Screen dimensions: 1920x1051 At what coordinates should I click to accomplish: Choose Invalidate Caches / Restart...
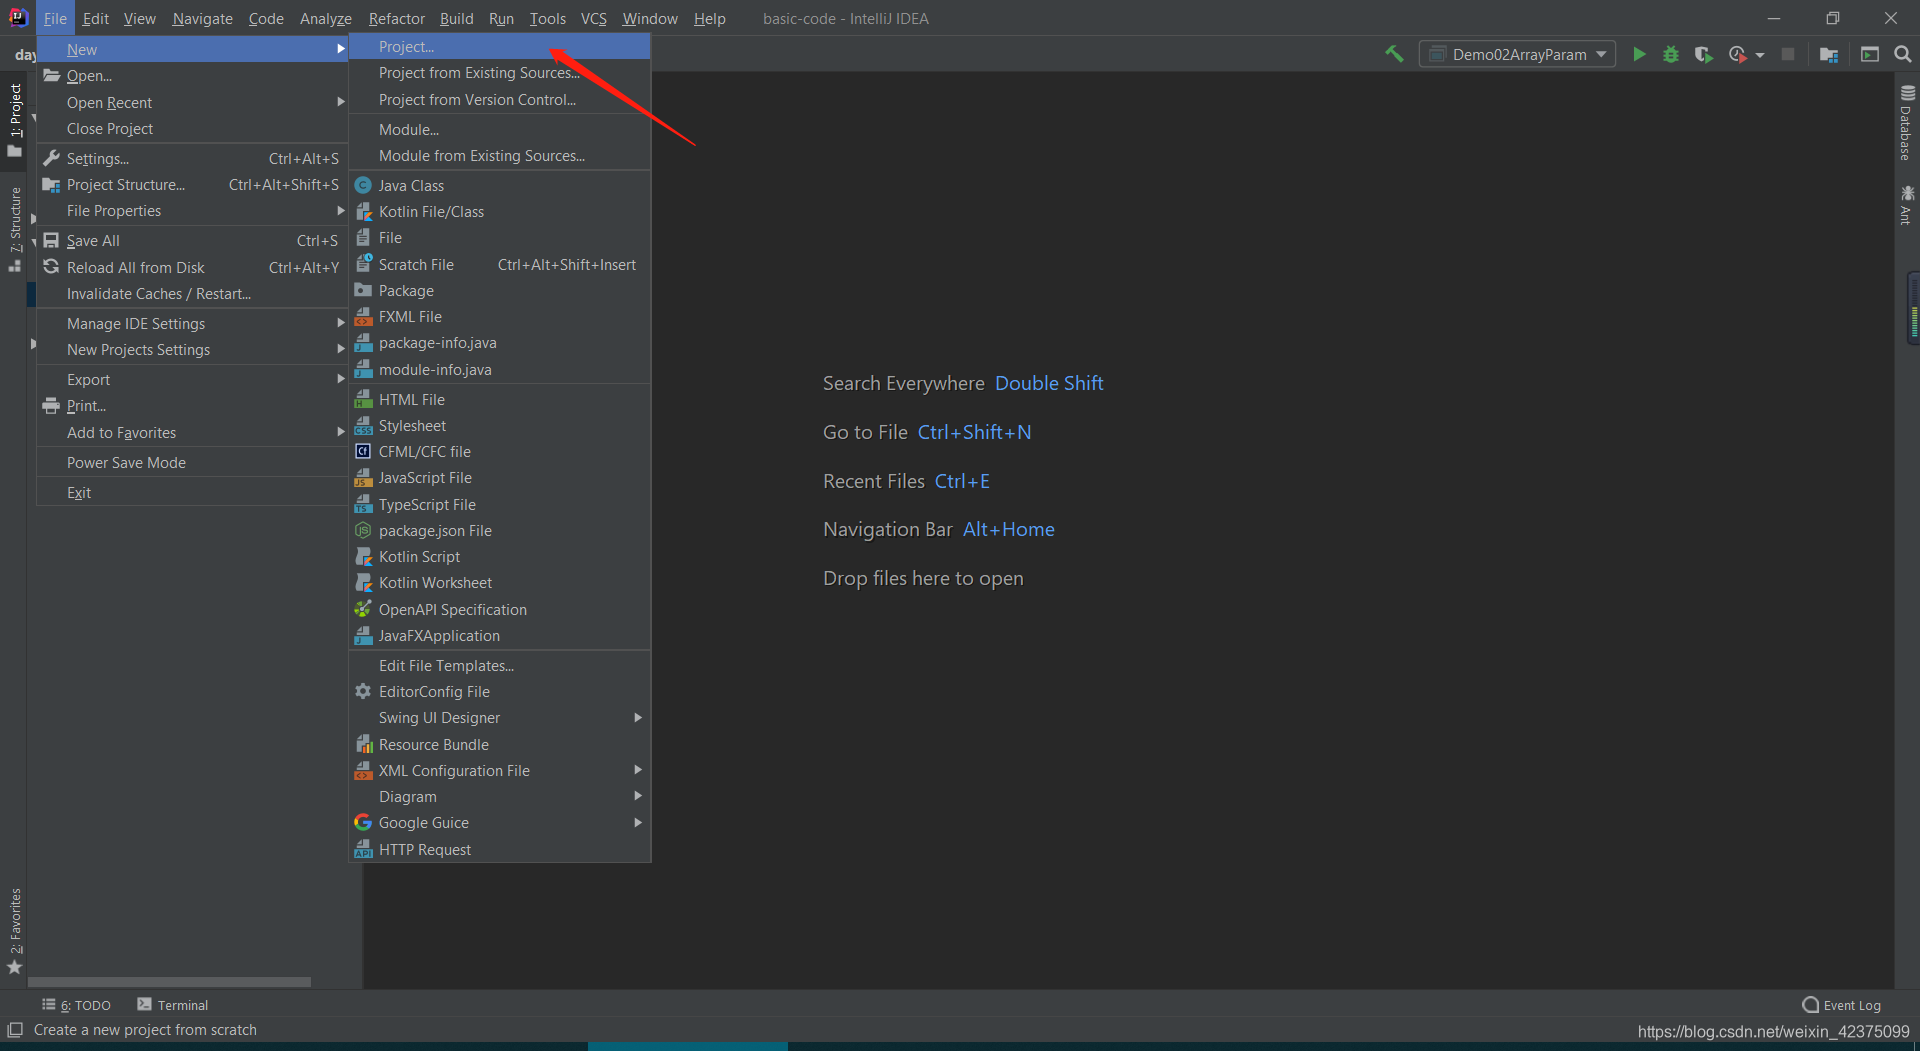pos(192,294)
